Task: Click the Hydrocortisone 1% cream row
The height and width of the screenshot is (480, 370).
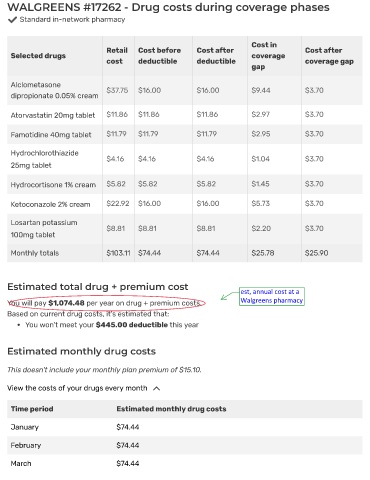Action: [x=185, y=184]
